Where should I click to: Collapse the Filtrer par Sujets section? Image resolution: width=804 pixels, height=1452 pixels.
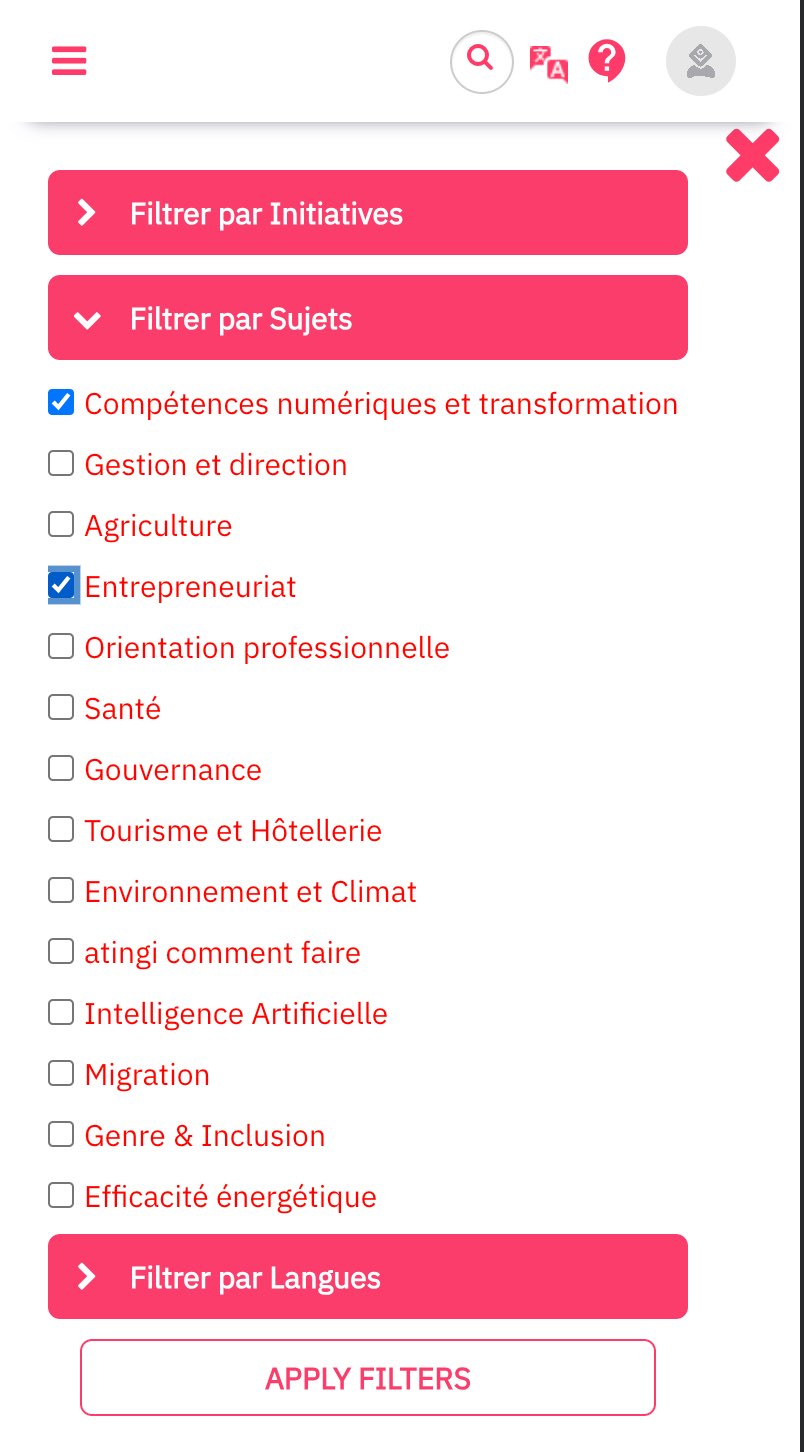pyautogui.click(x=368, y=318)
